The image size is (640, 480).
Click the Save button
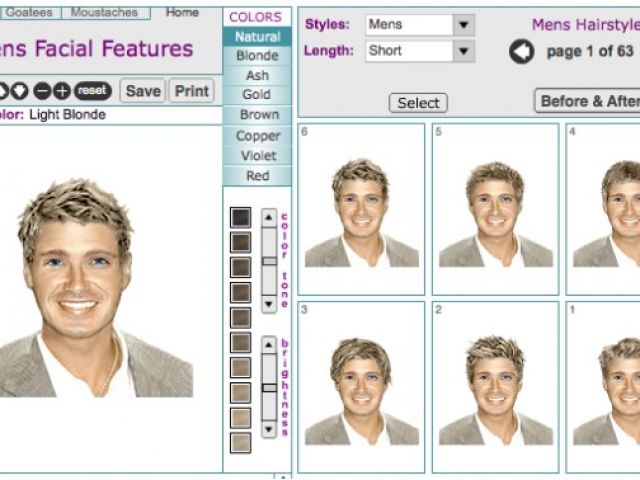pyautogui.click(x=143, y=91)
